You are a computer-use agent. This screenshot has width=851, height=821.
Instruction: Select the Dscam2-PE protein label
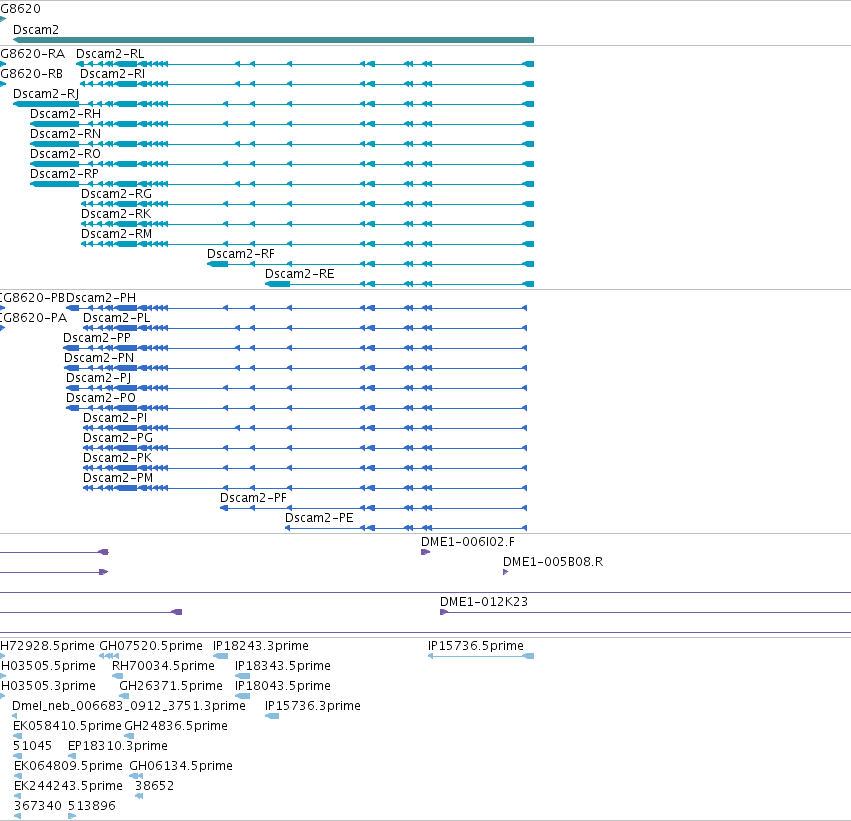point(319,519)
